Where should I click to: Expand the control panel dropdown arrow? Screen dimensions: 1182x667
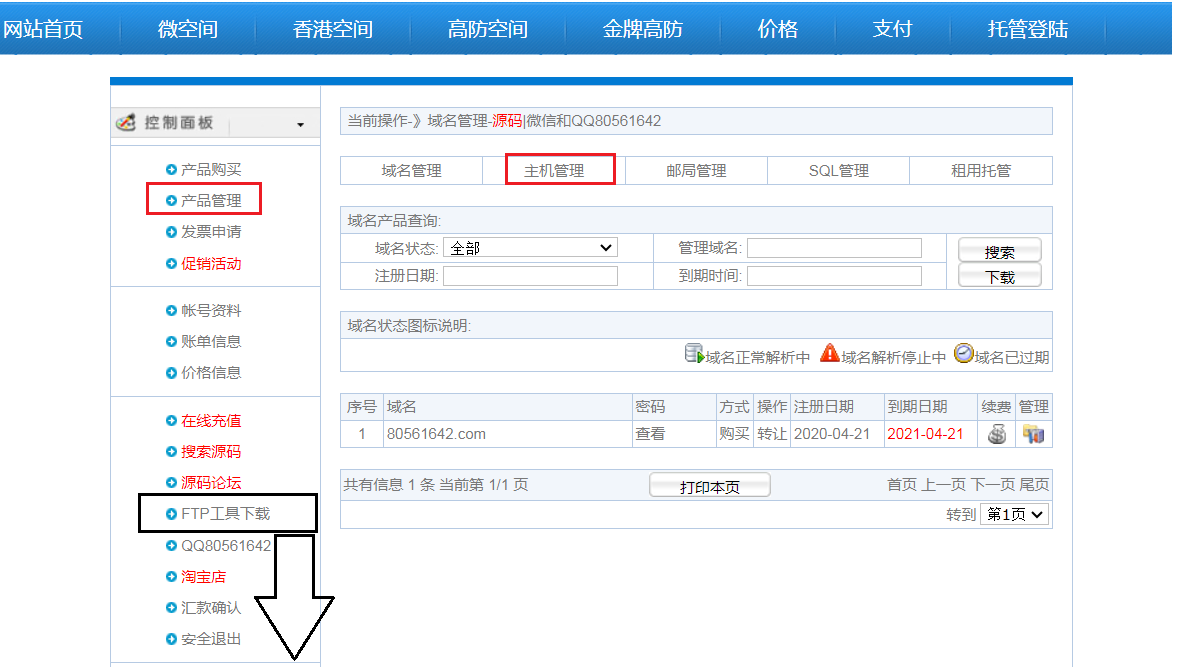pyautogui.click(x=300, y=125)
